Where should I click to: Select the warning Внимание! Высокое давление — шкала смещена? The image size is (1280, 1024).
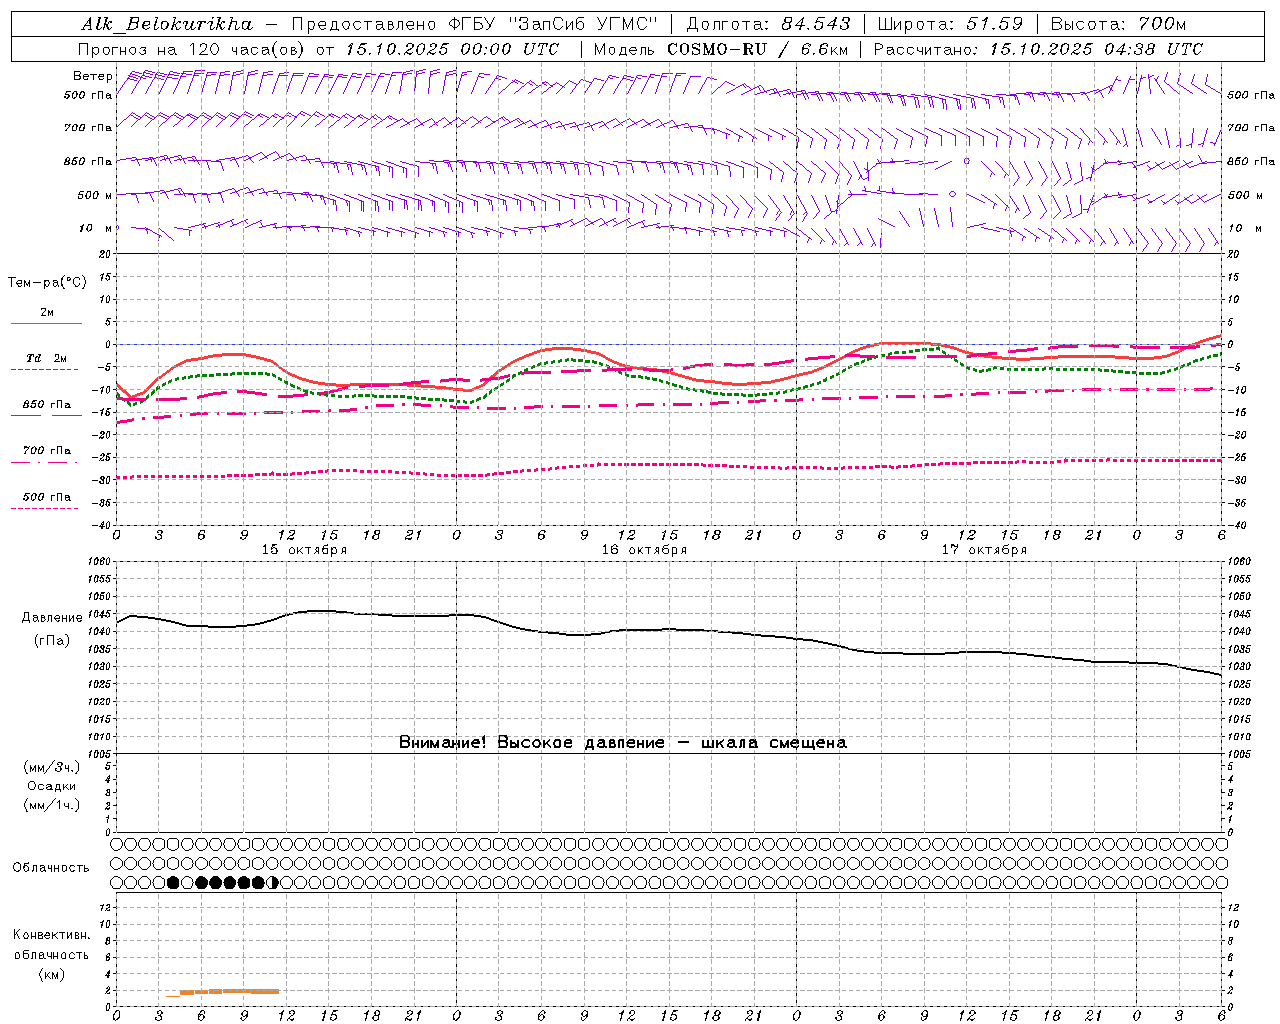point(623,743)
